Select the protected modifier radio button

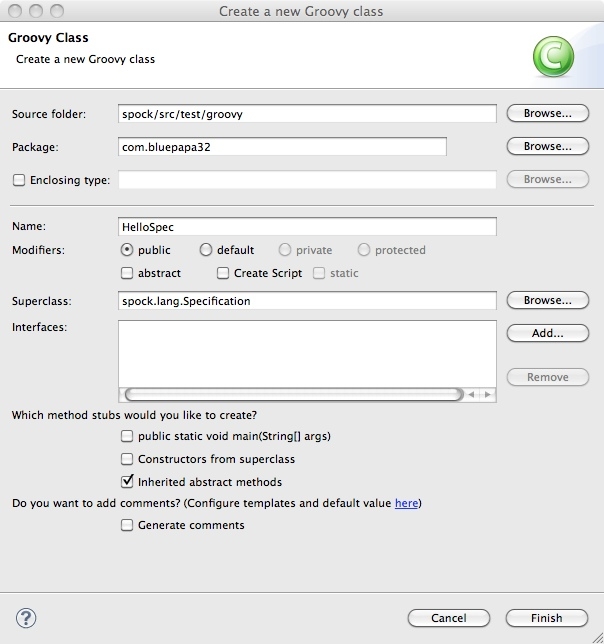363,250
